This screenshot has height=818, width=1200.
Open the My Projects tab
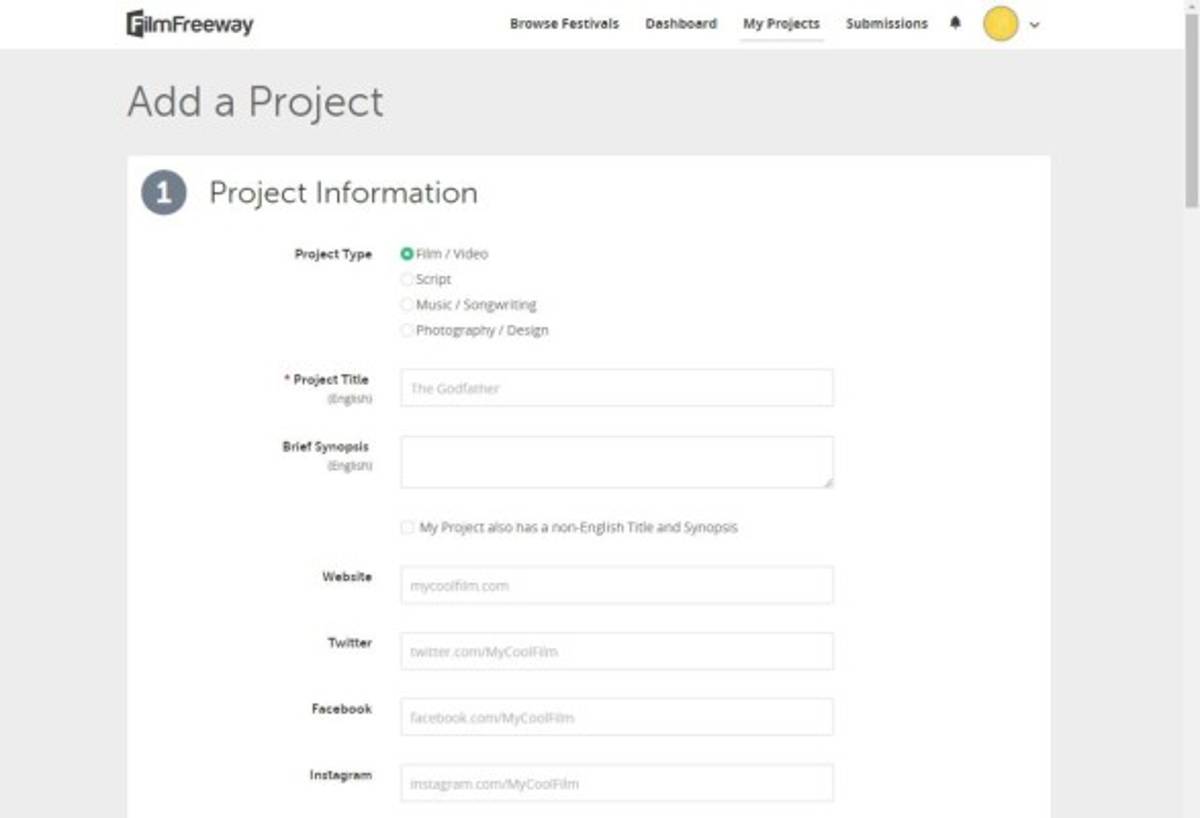[x=781, y=24]
